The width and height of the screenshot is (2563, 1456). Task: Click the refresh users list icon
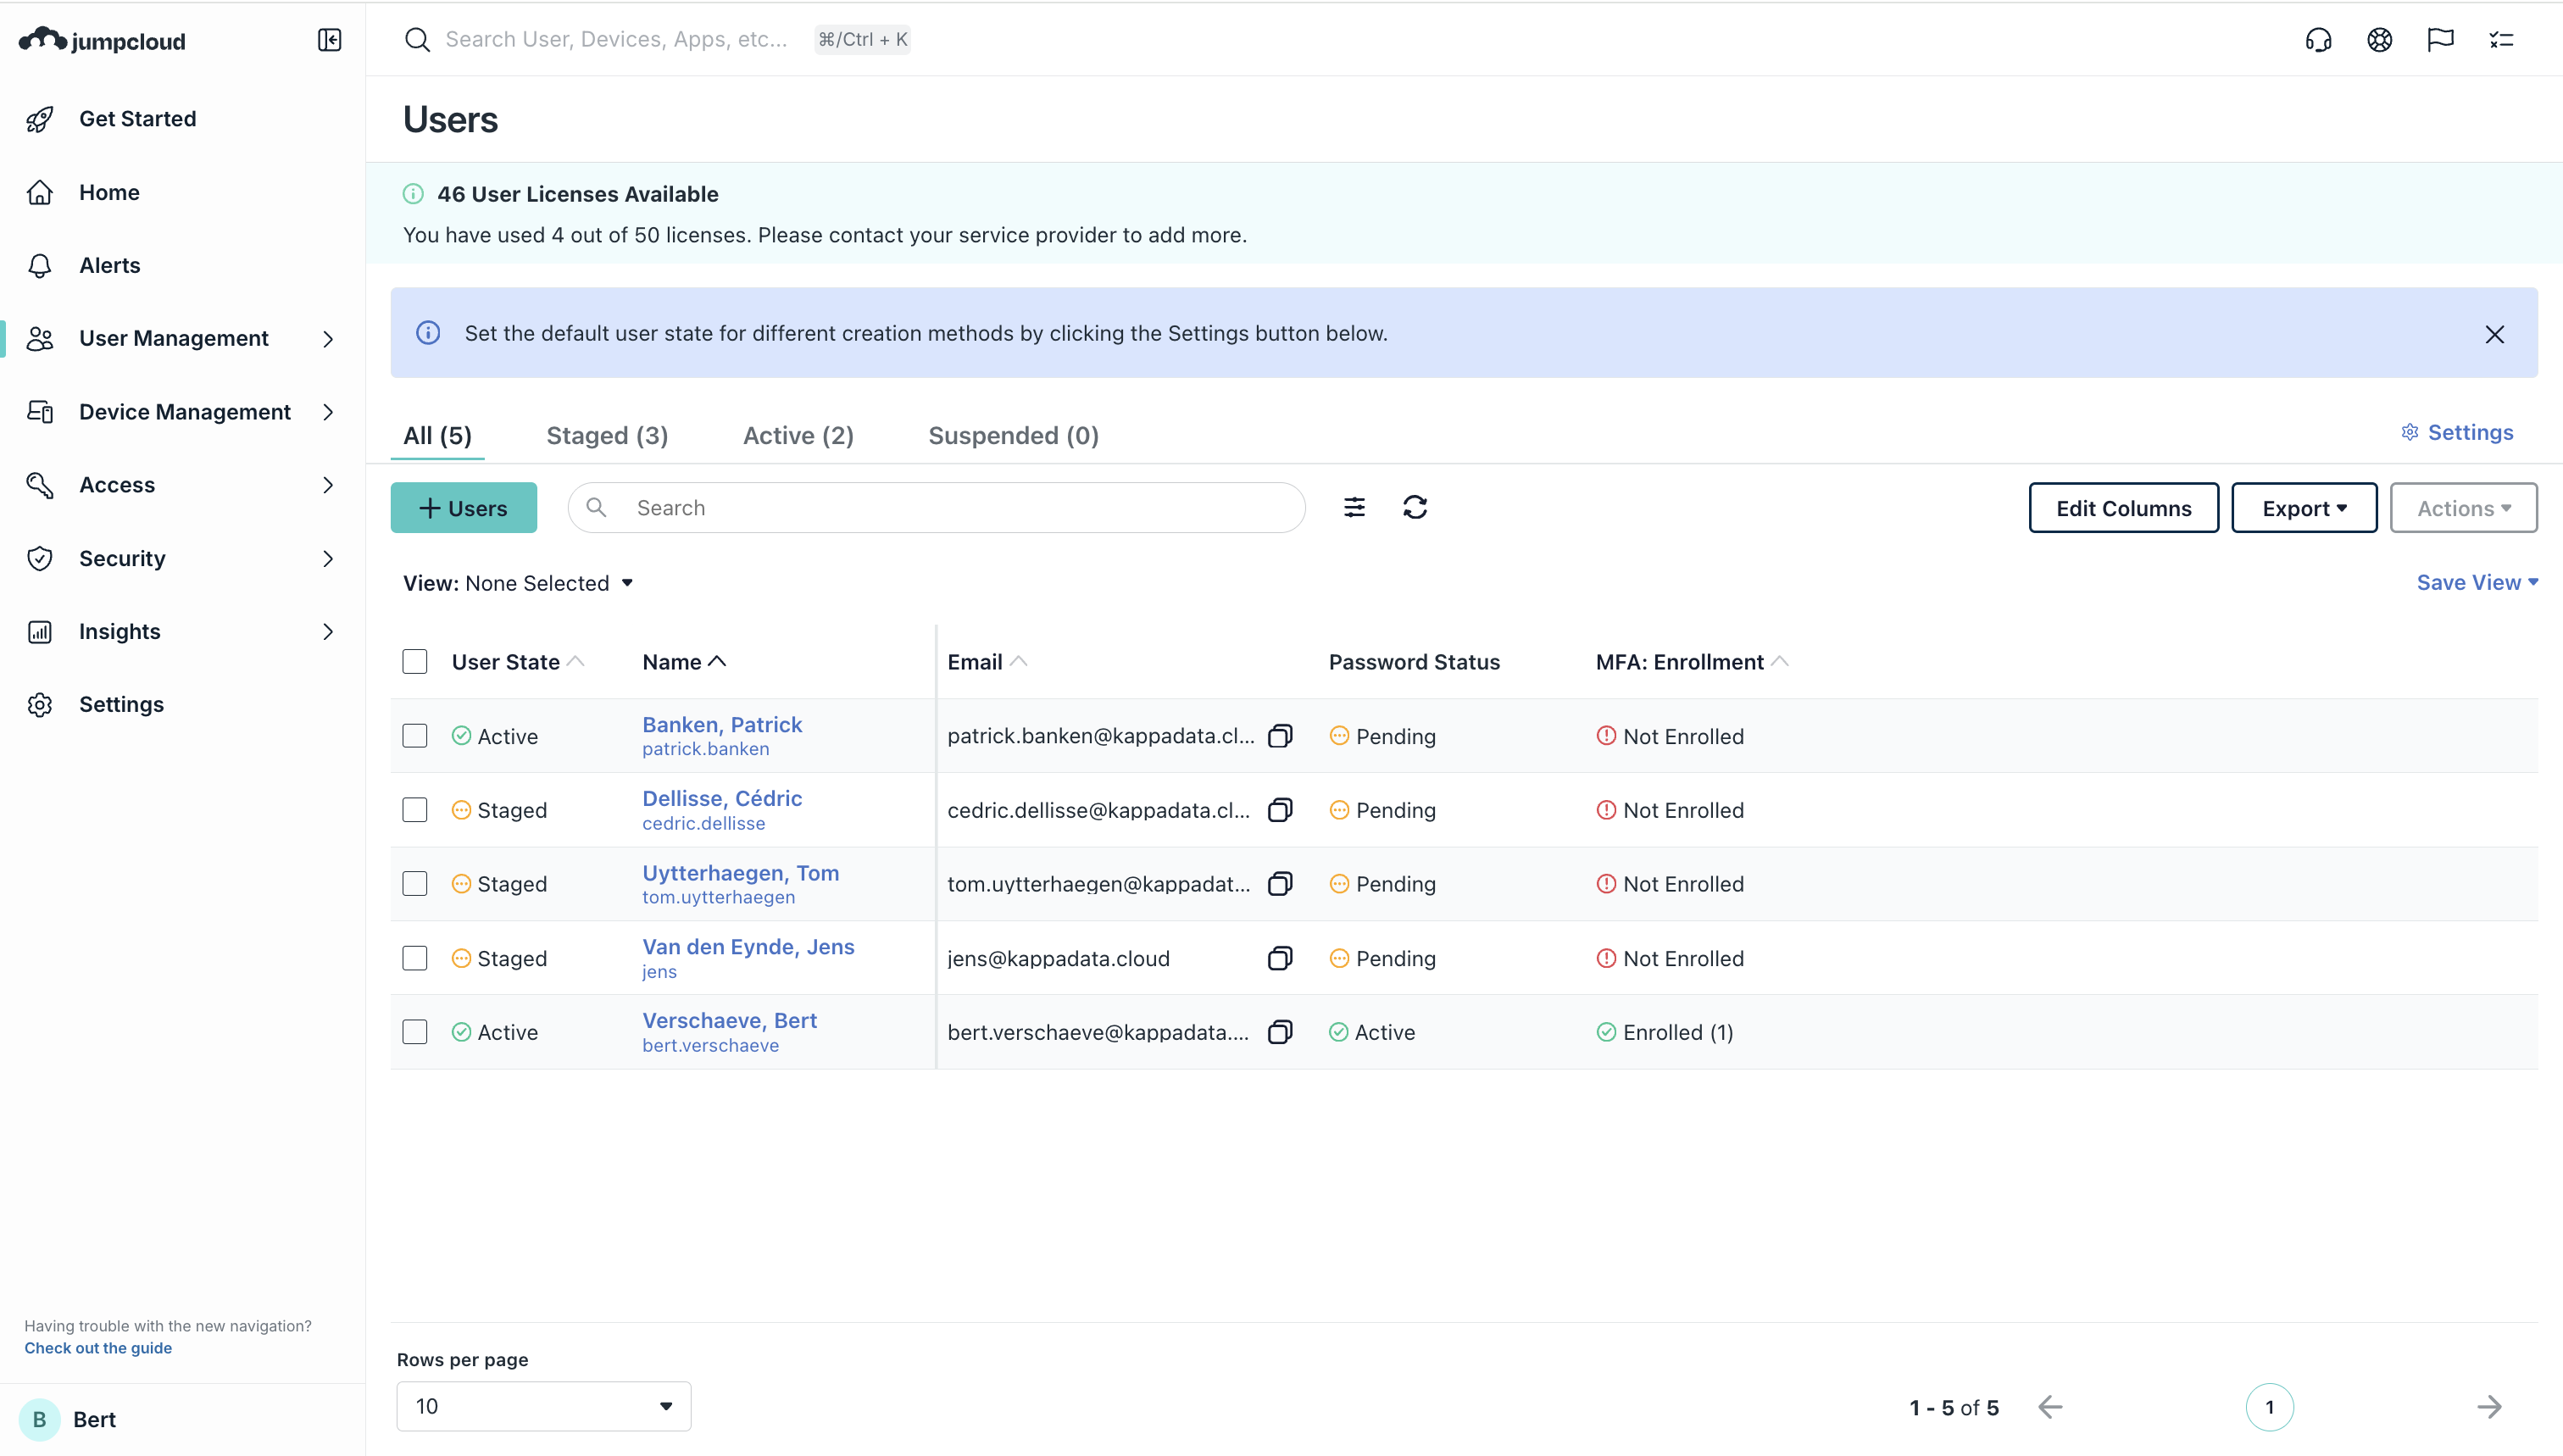(1414, 508)
